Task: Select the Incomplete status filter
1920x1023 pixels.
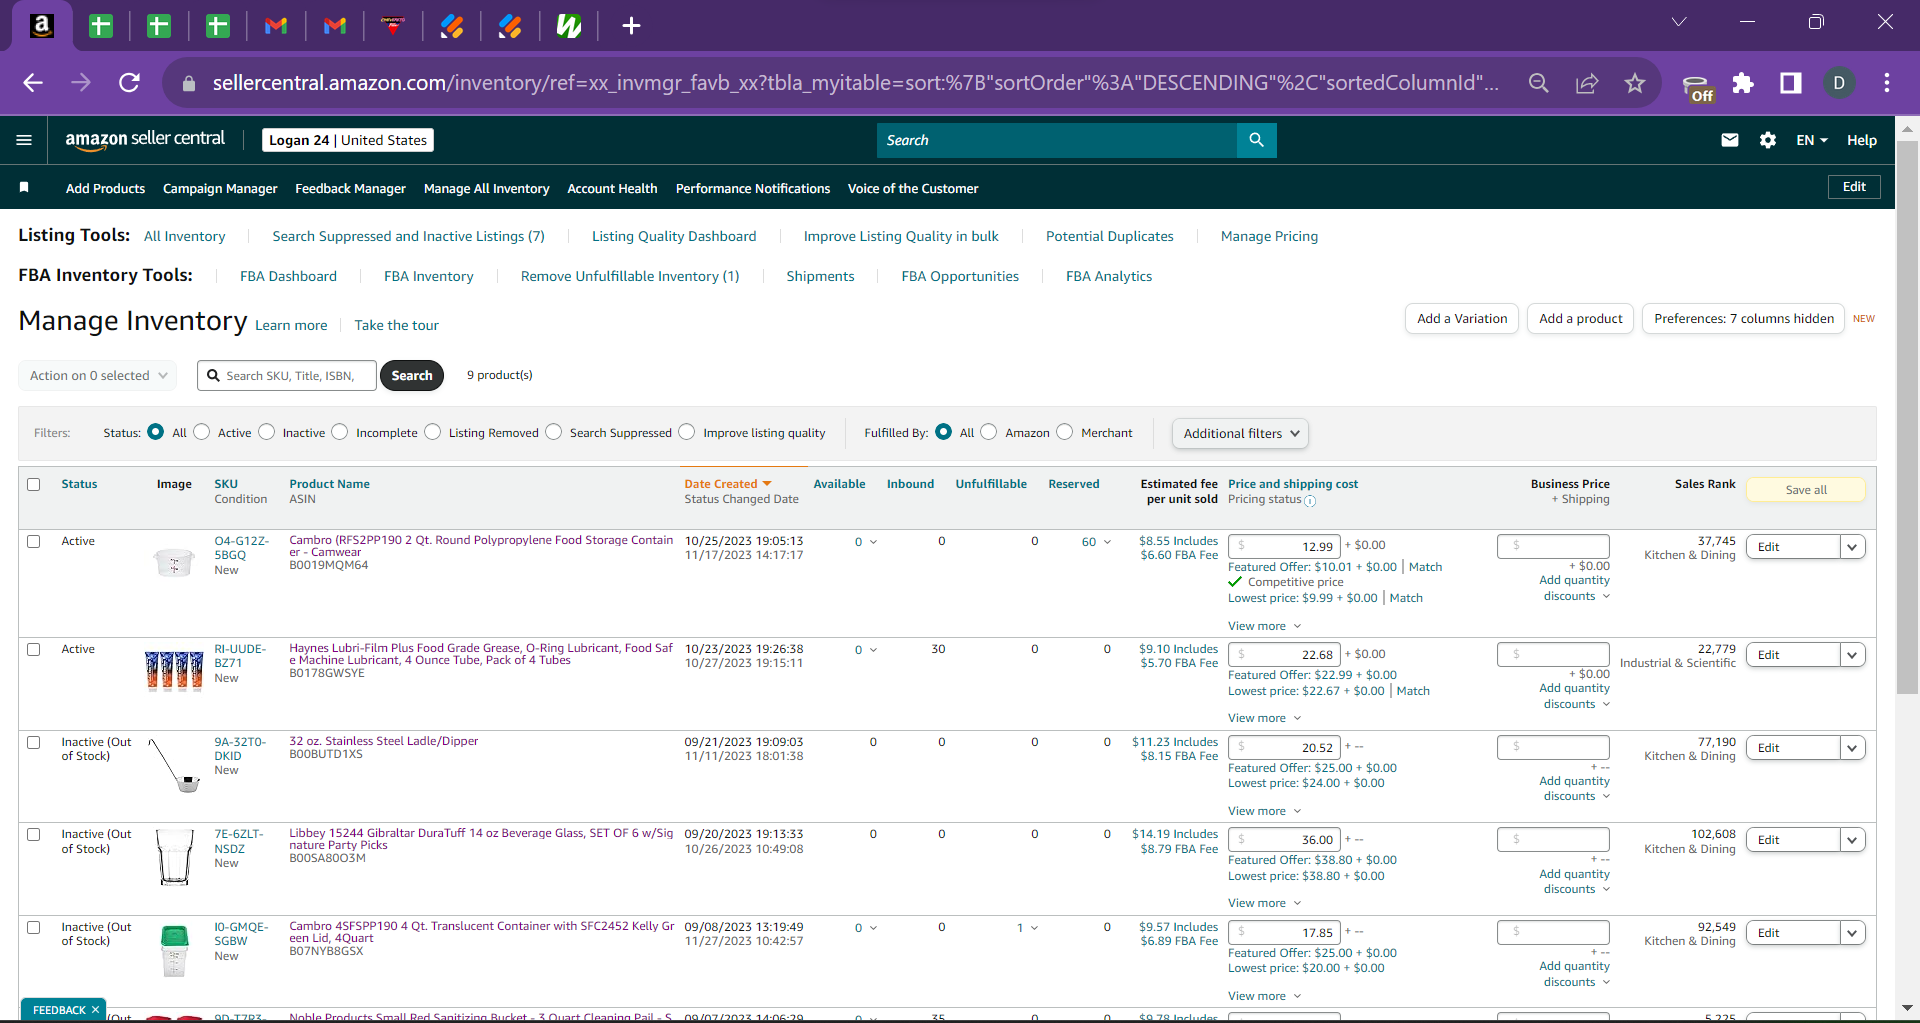Action: click(340, 432)
